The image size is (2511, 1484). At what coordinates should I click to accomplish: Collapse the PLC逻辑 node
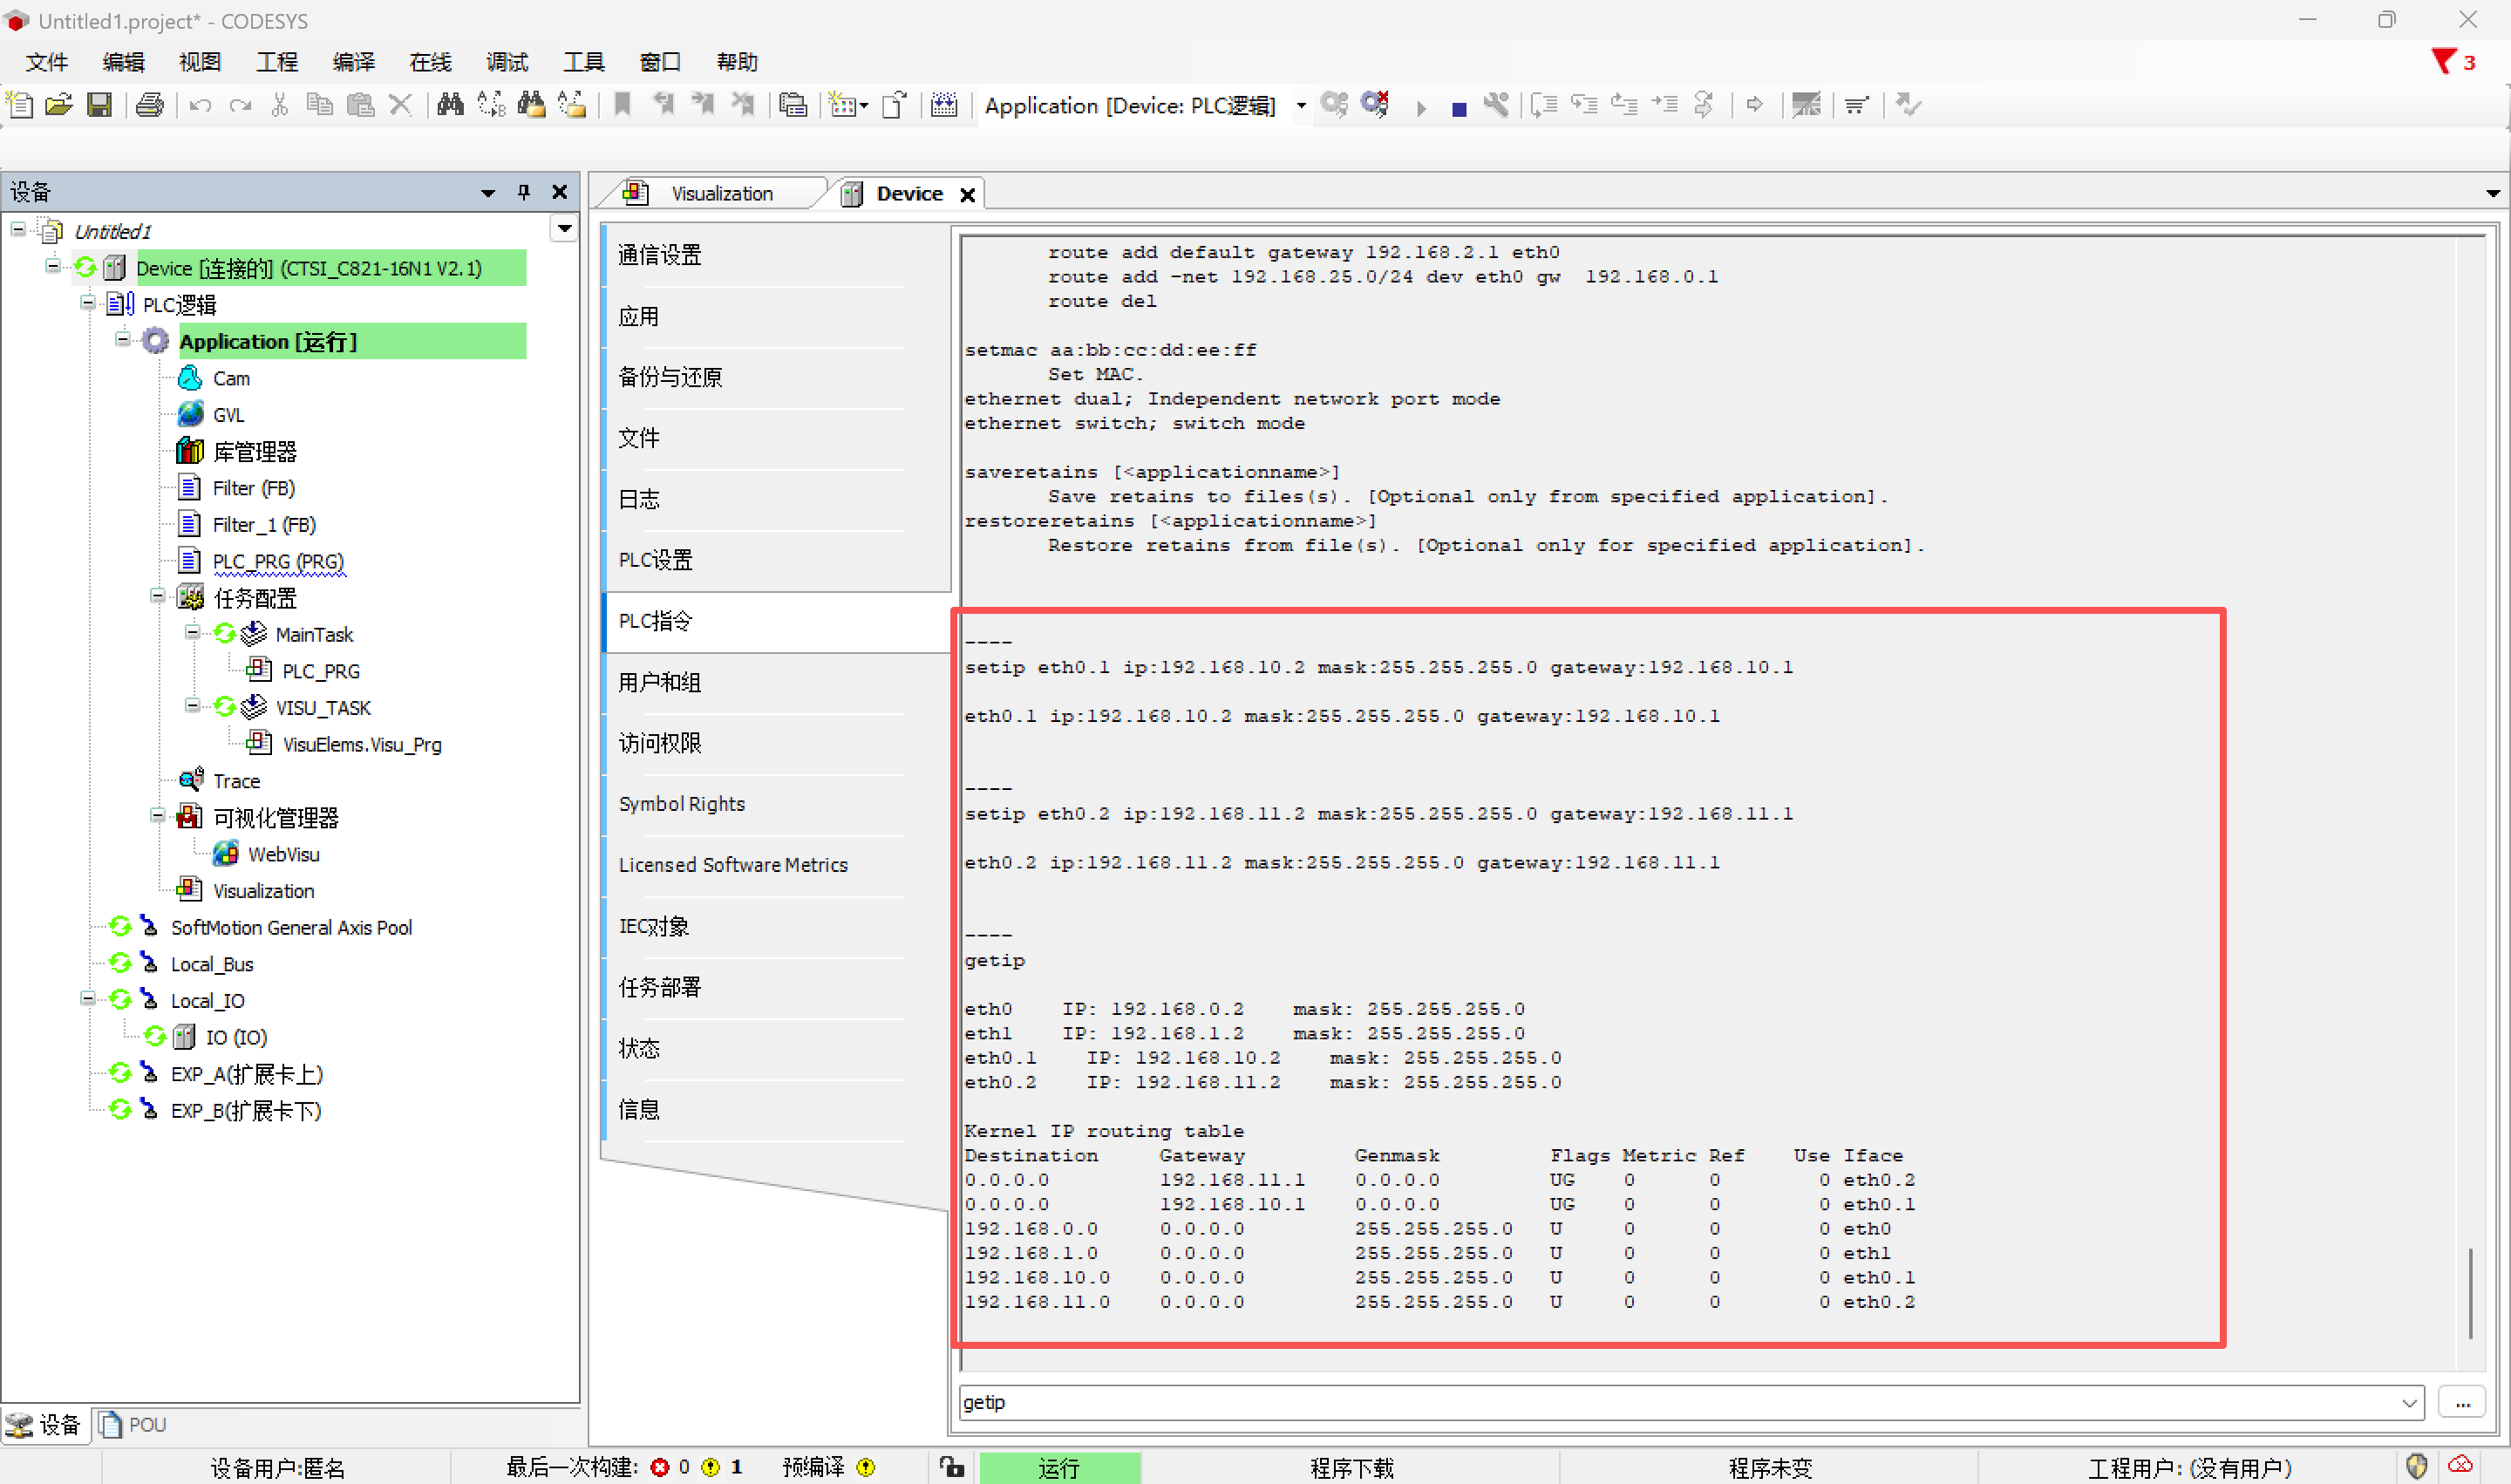coord(88,303)
